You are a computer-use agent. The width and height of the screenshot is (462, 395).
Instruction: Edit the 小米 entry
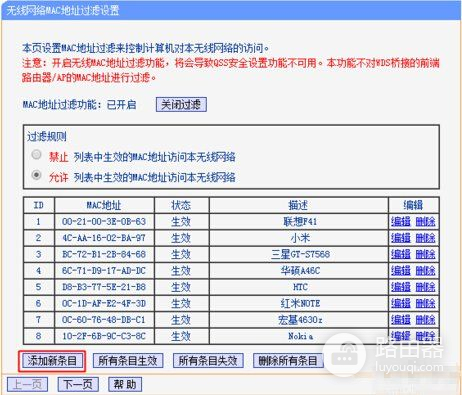401,238
